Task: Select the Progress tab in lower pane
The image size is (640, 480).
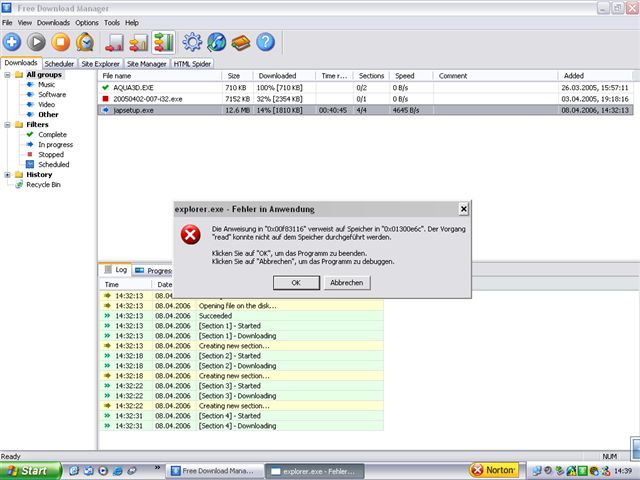Action: (x=153, y=271)
